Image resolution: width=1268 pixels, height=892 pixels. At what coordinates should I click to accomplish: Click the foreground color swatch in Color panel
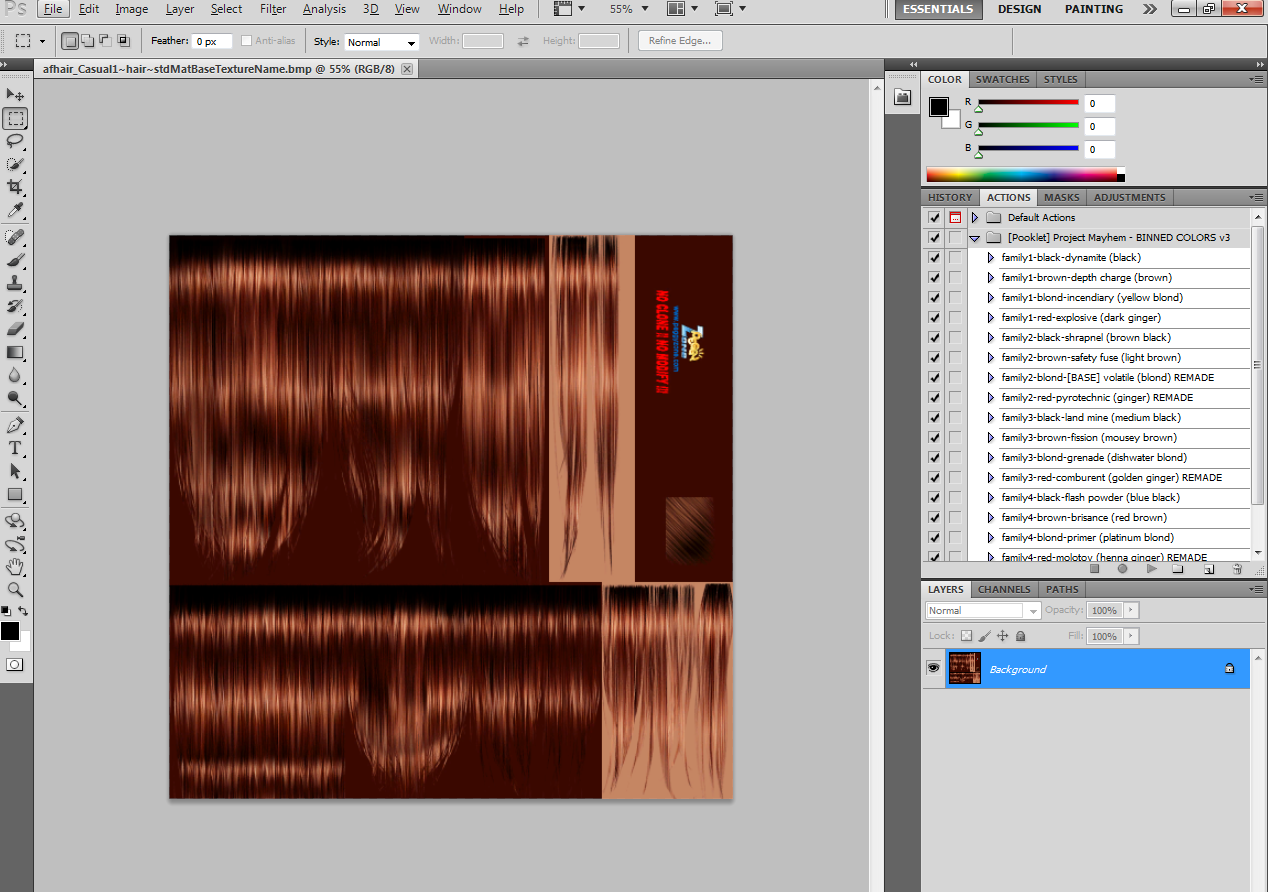(939, 107)
